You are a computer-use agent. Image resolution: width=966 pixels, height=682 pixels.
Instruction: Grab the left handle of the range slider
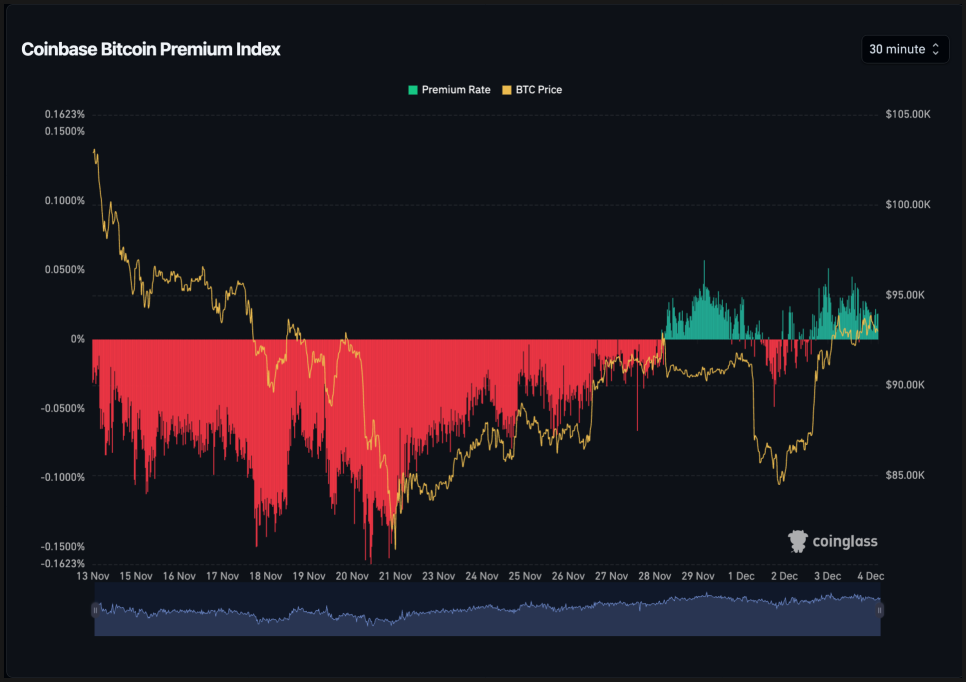click(x=96, y=609)
